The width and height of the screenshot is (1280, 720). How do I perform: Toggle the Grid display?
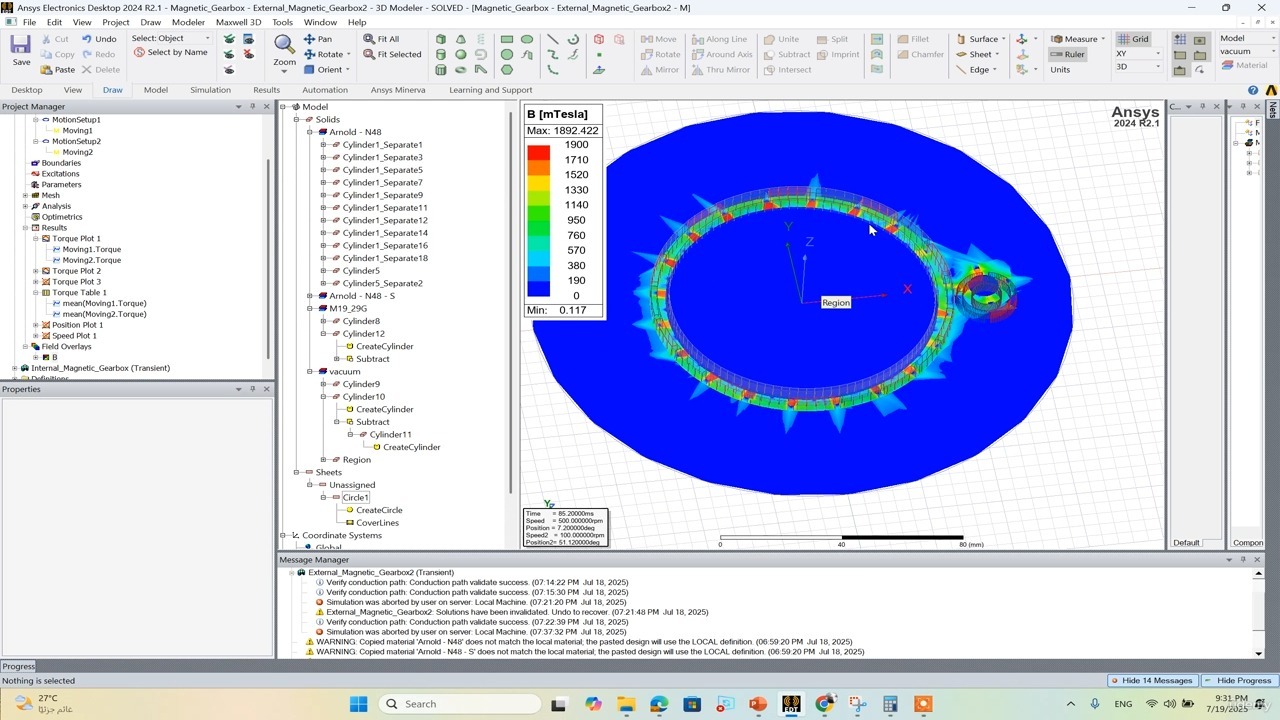1133,39
